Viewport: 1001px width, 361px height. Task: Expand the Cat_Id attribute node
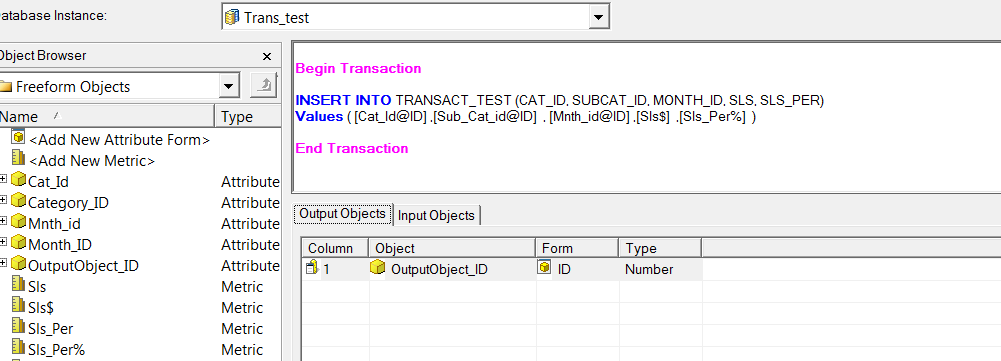(3, 180)
